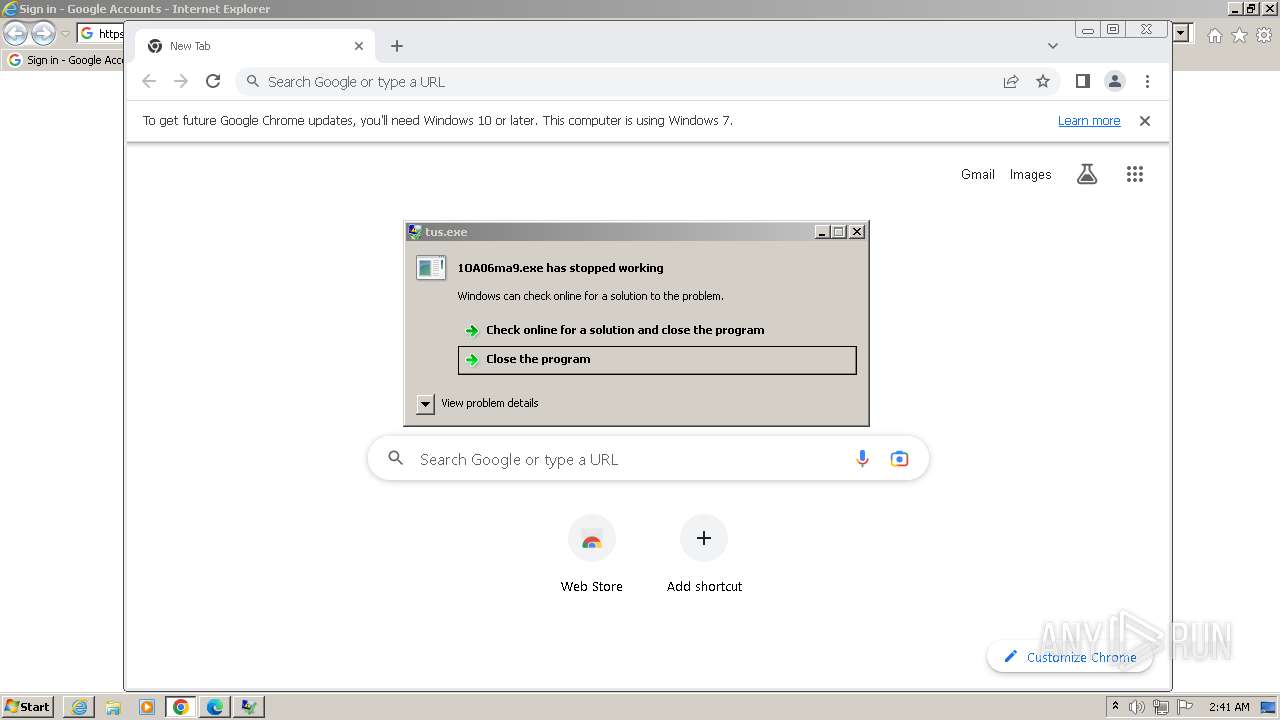The image size is (1280, 720).
Task: Open volume speaker tray icon
Action: pyautogui.click(x=1137, y=707)
